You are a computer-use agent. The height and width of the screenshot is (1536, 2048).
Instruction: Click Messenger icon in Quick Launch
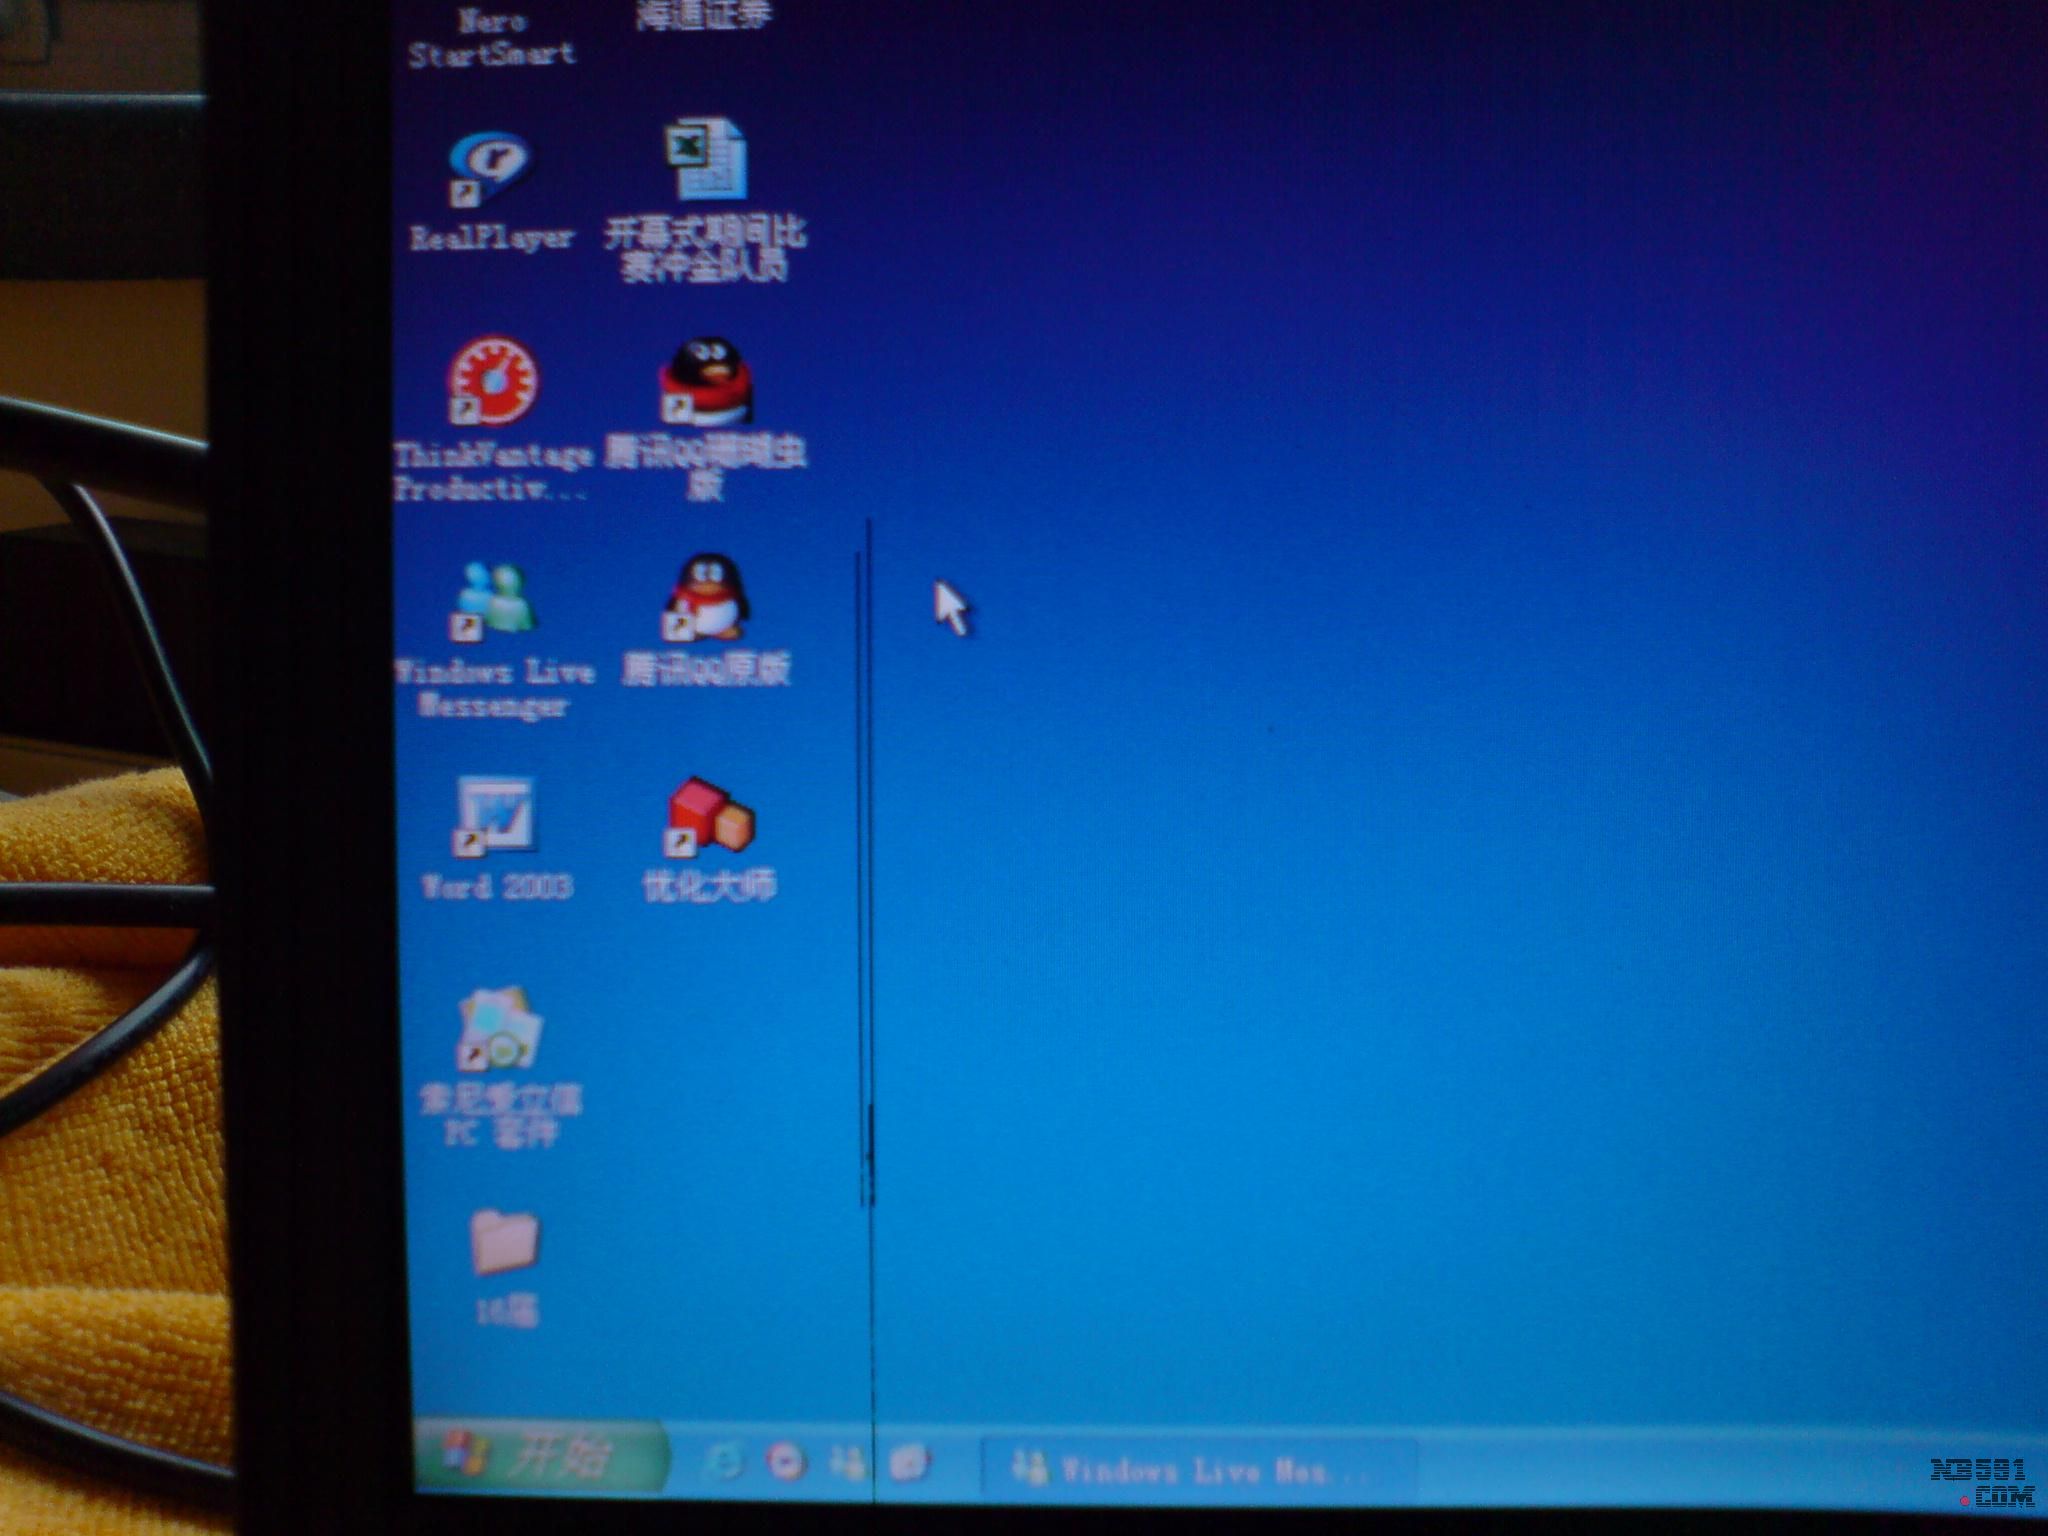(x=846, y=1464)
